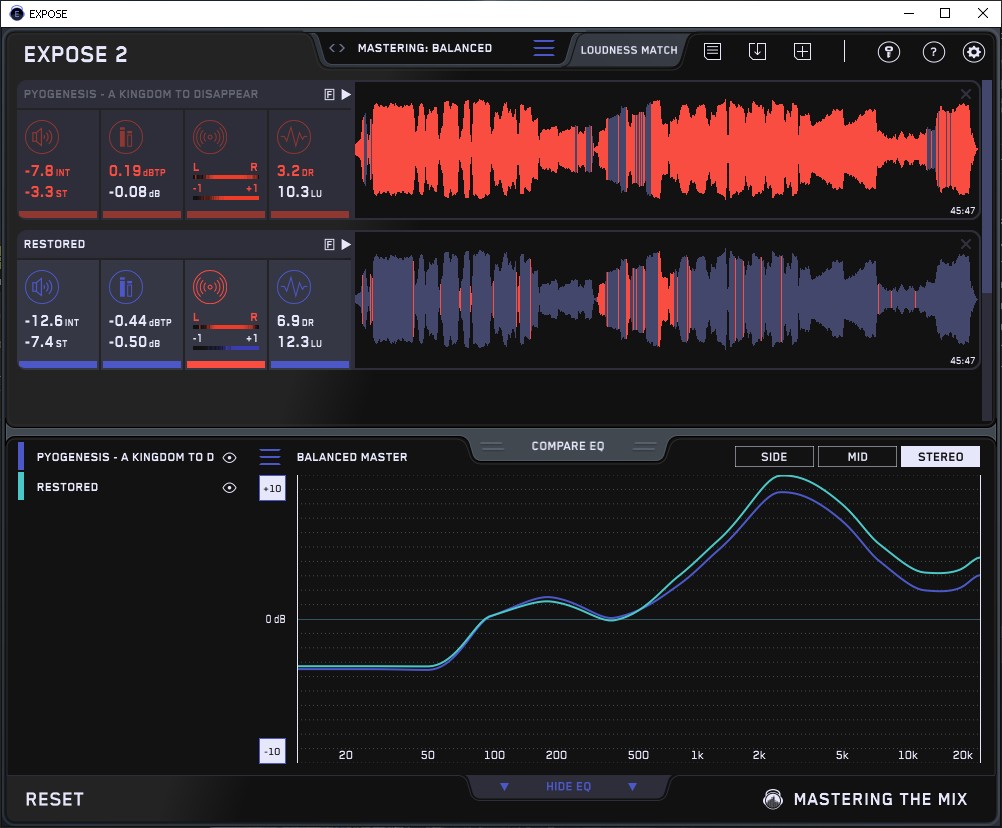
Task: Open the settings gear icon
Action: click(974, 51)
